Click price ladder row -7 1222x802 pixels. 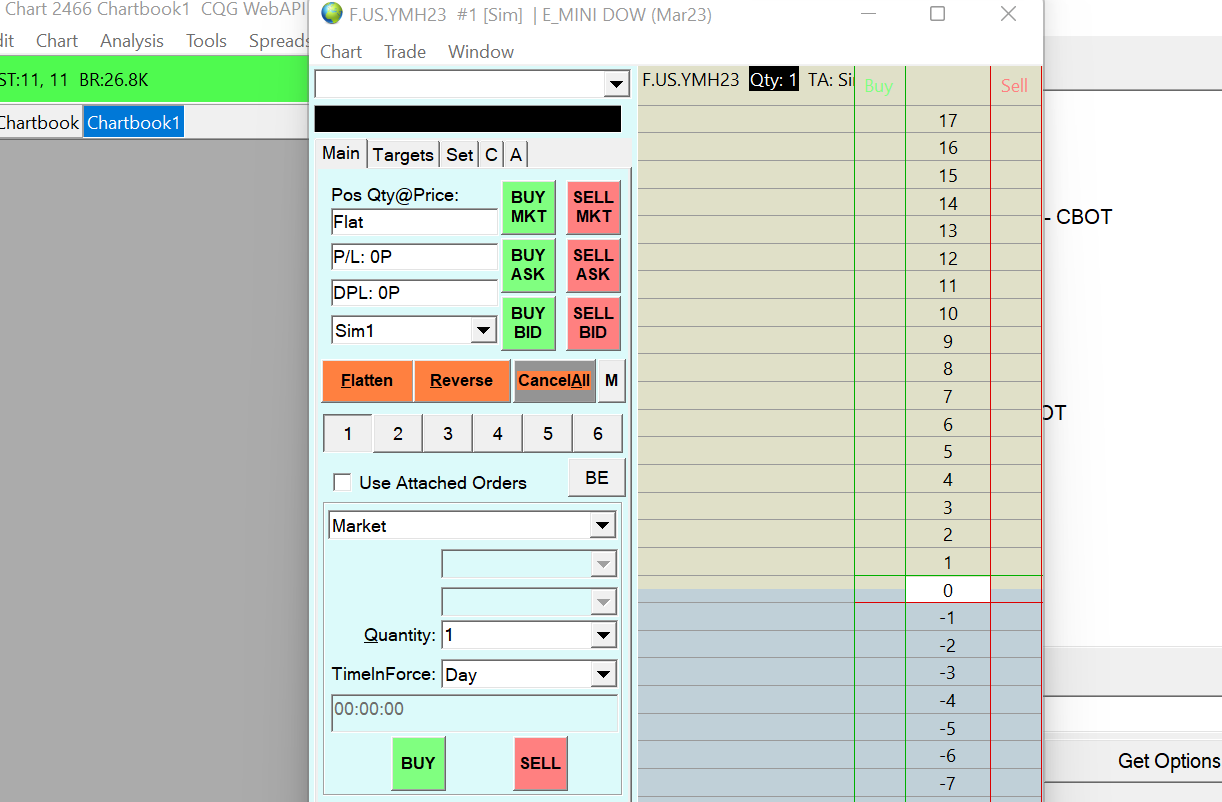(x=948, y=783)
